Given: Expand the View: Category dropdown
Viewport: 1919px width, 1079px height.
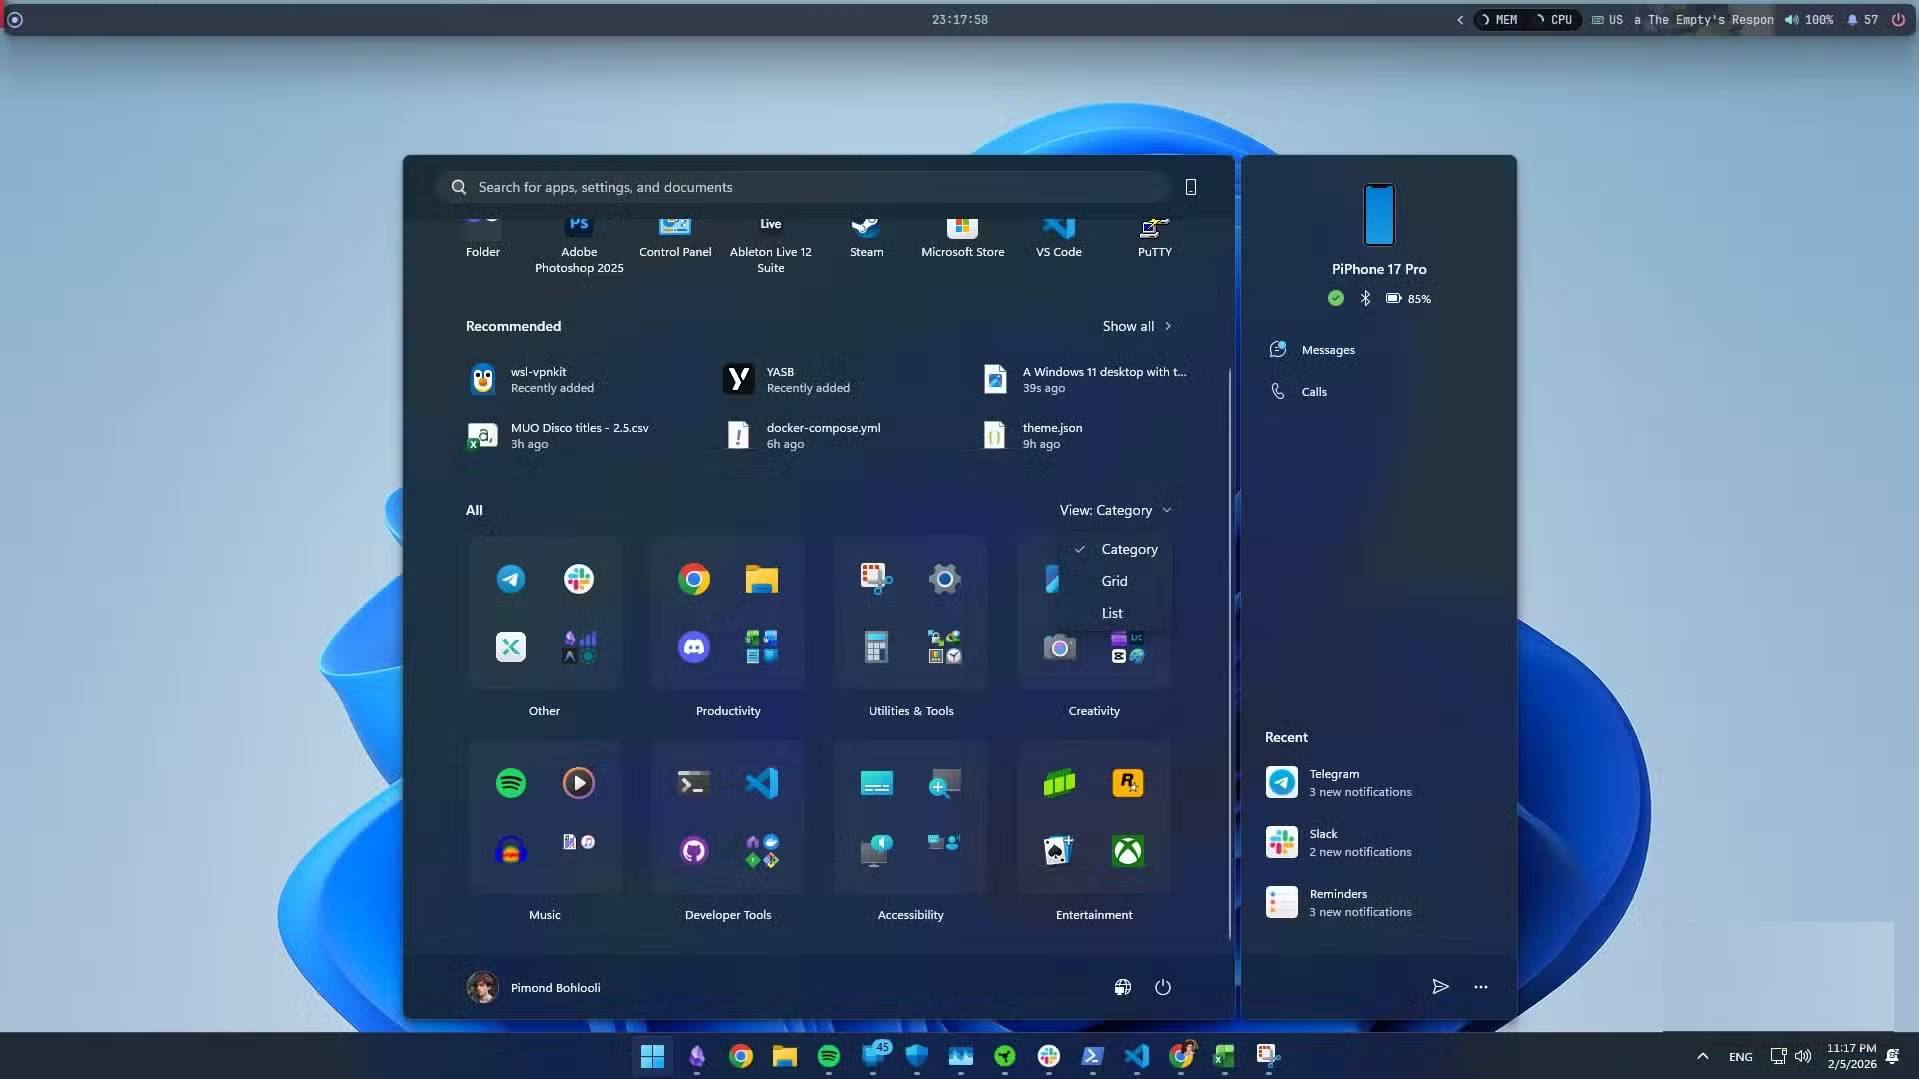Looking at the screenshot, I should click(x=1114, y=510).
